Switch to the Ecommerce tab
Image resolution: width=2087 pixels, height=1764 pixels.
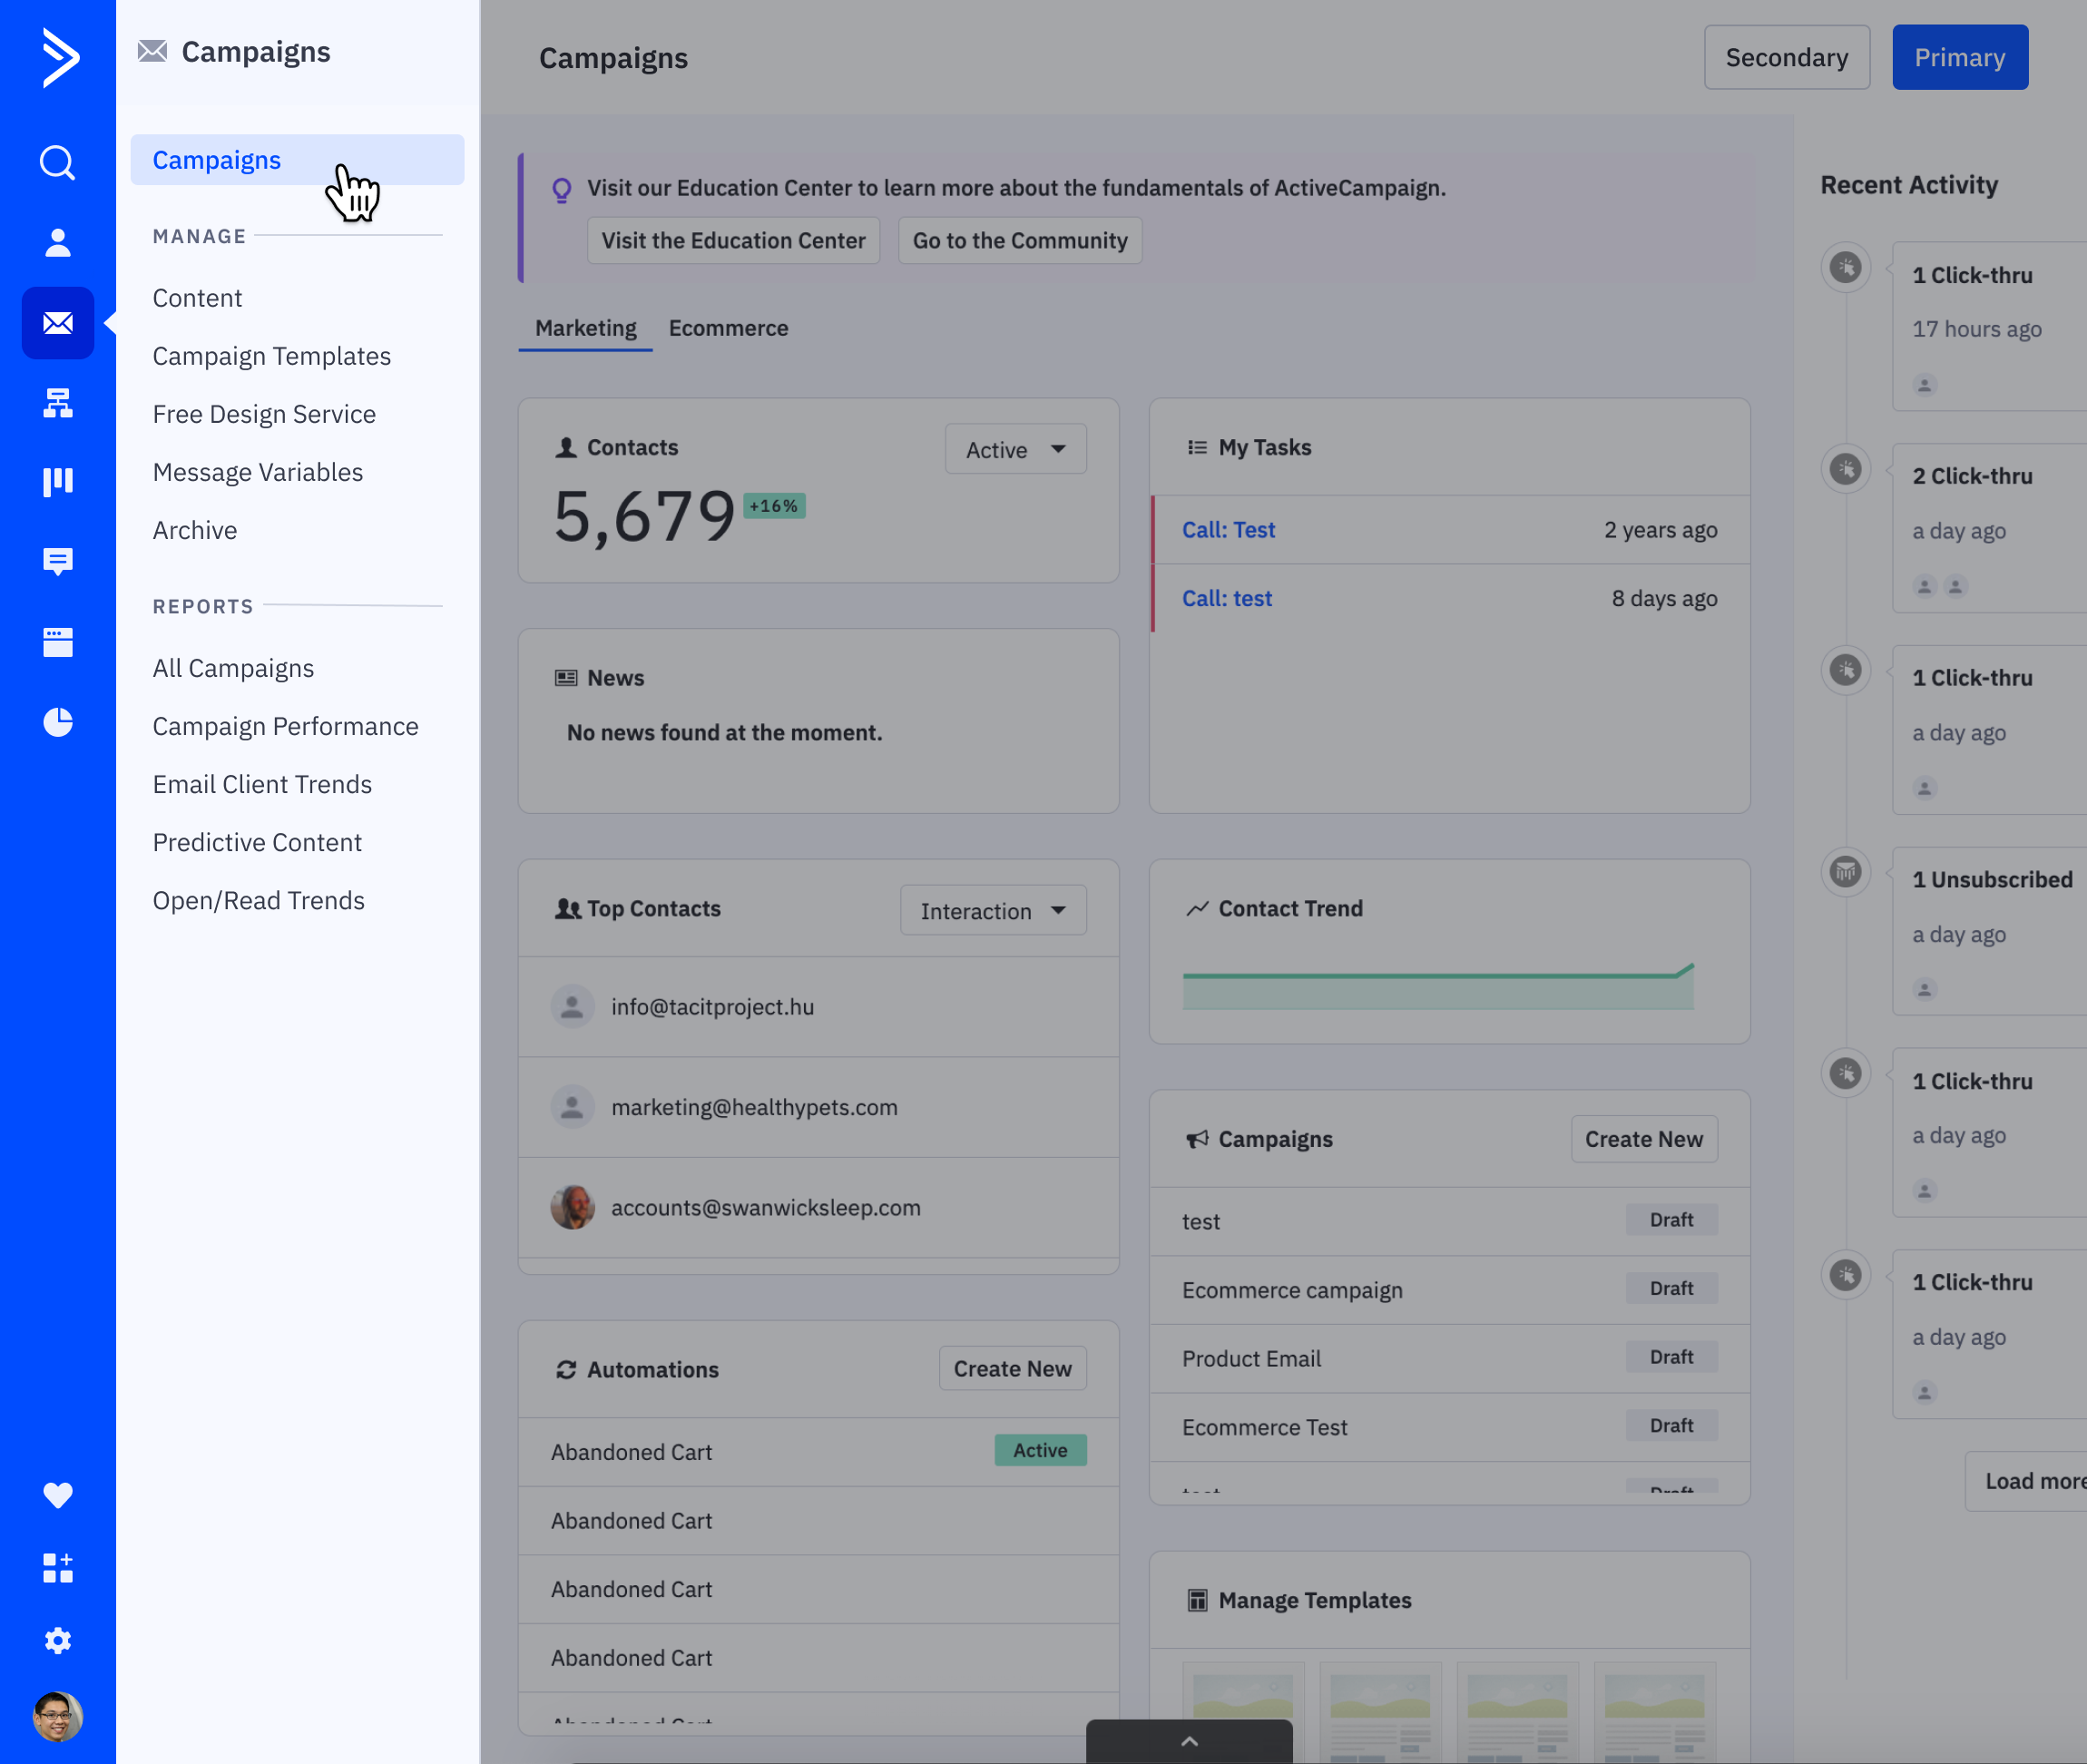(x=728, y=328)
